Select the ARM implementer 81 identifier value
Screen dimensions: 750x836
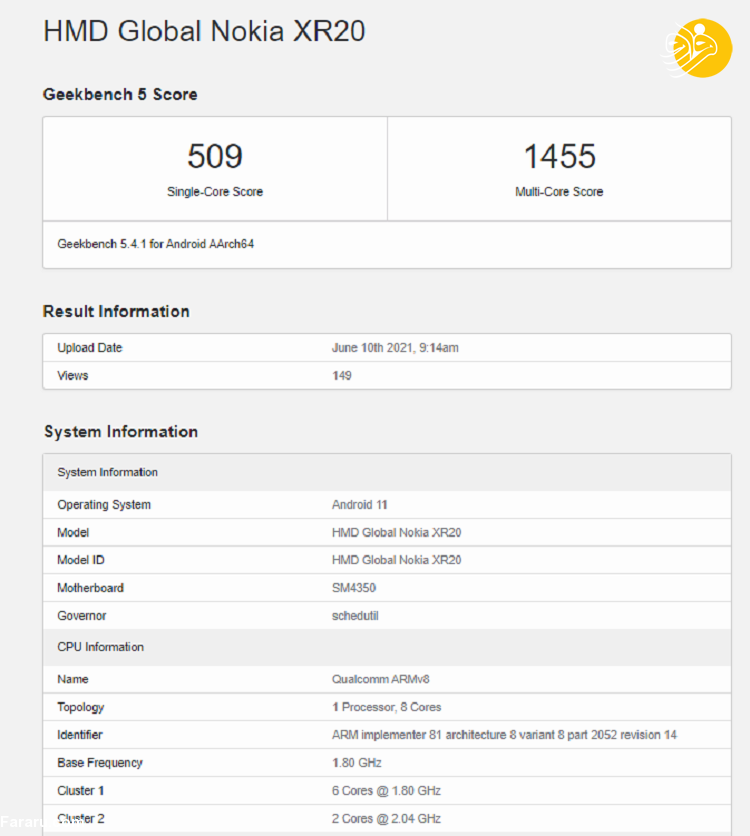(504, 735)
